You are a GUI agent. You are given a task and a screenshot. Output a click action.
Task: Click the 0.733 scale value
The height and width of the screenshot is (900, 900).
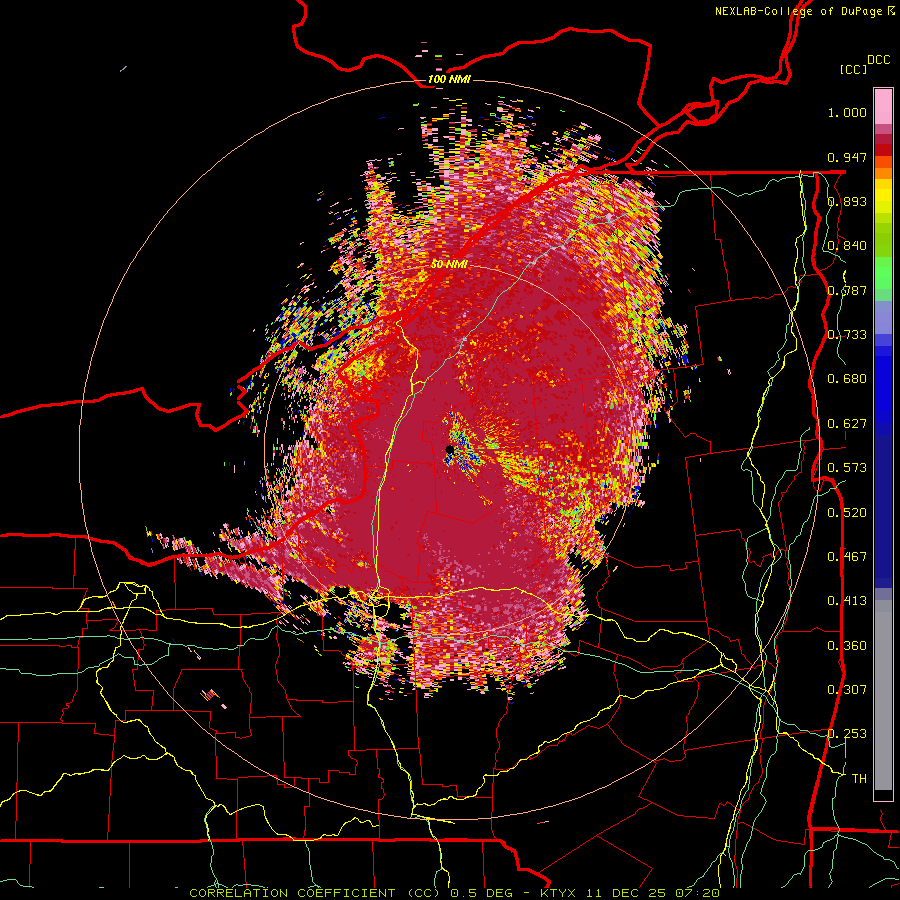847,335
